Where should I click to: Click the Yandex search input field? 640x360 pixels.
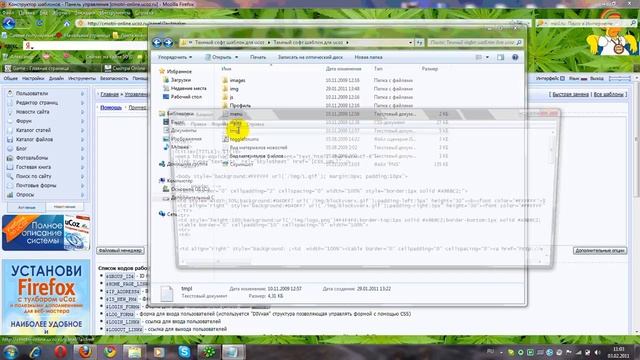point(86,46)
